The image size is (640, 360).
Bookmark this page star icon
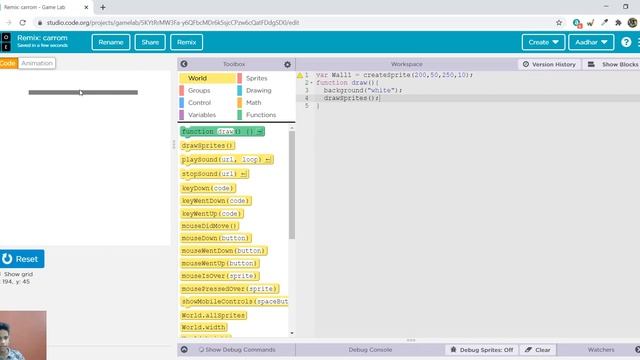(559, 22)
